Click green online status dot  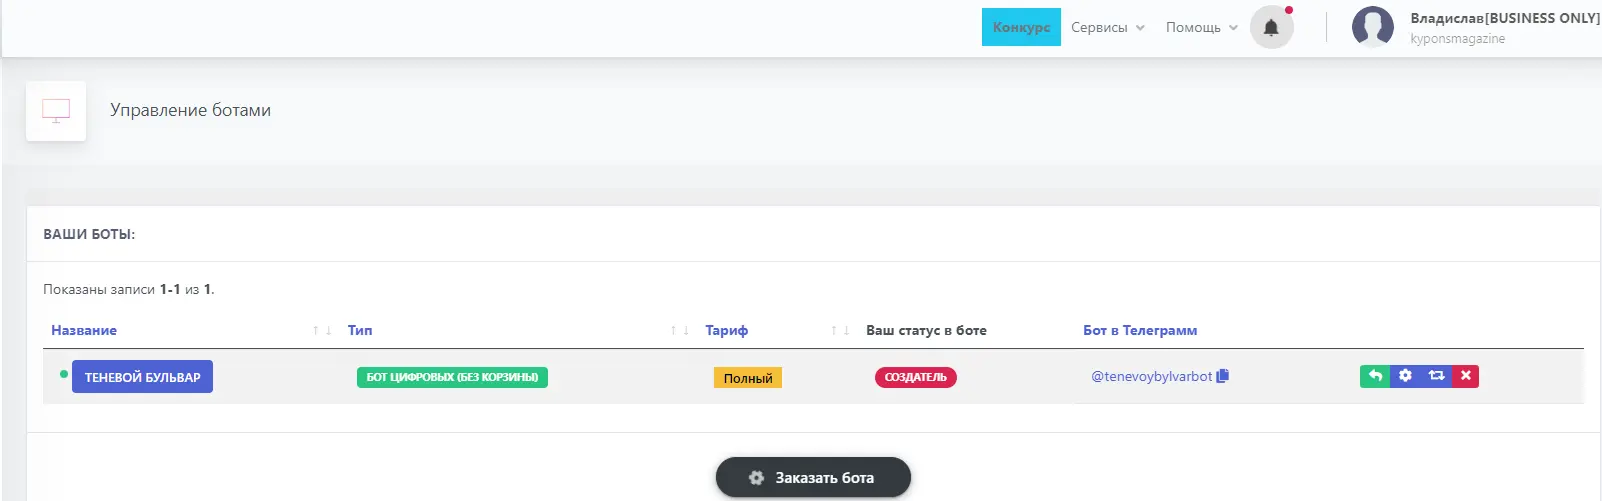64,374
